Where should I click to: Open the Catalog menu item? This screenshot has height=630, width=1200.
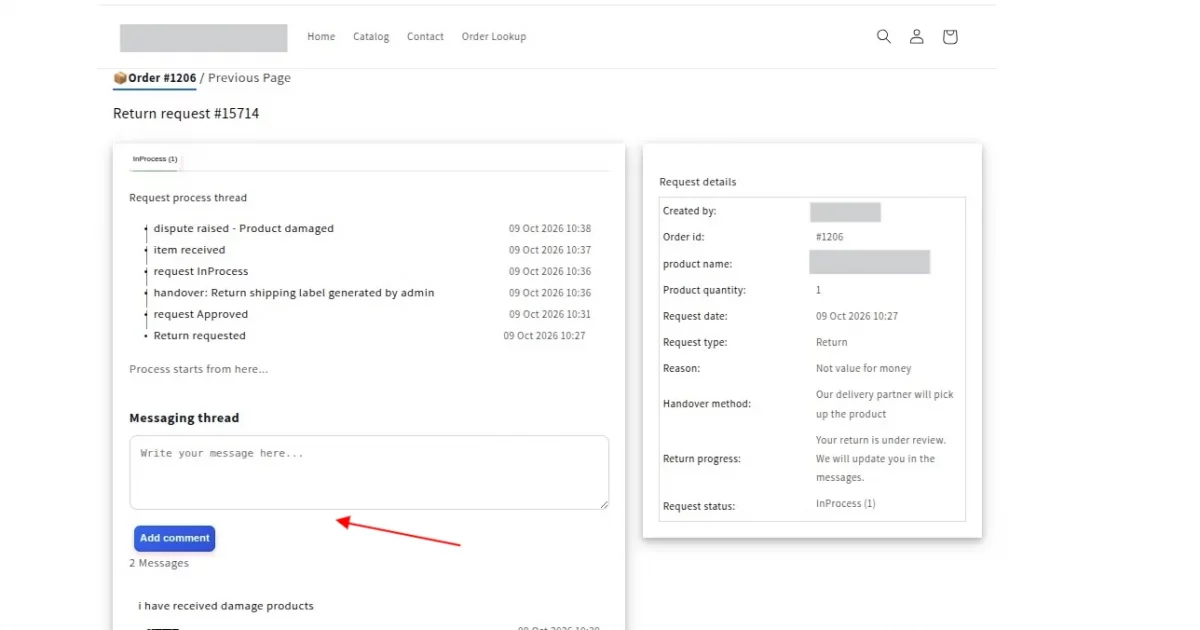371,37
